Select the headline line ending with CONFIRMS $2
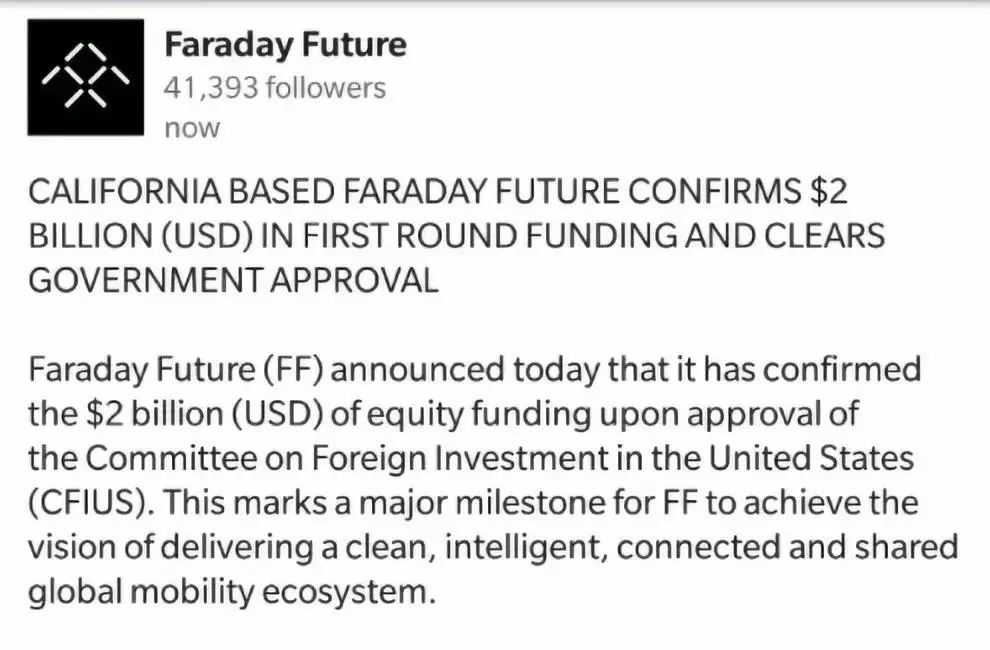This screenshot has width=990, height=650. point(438,191)
